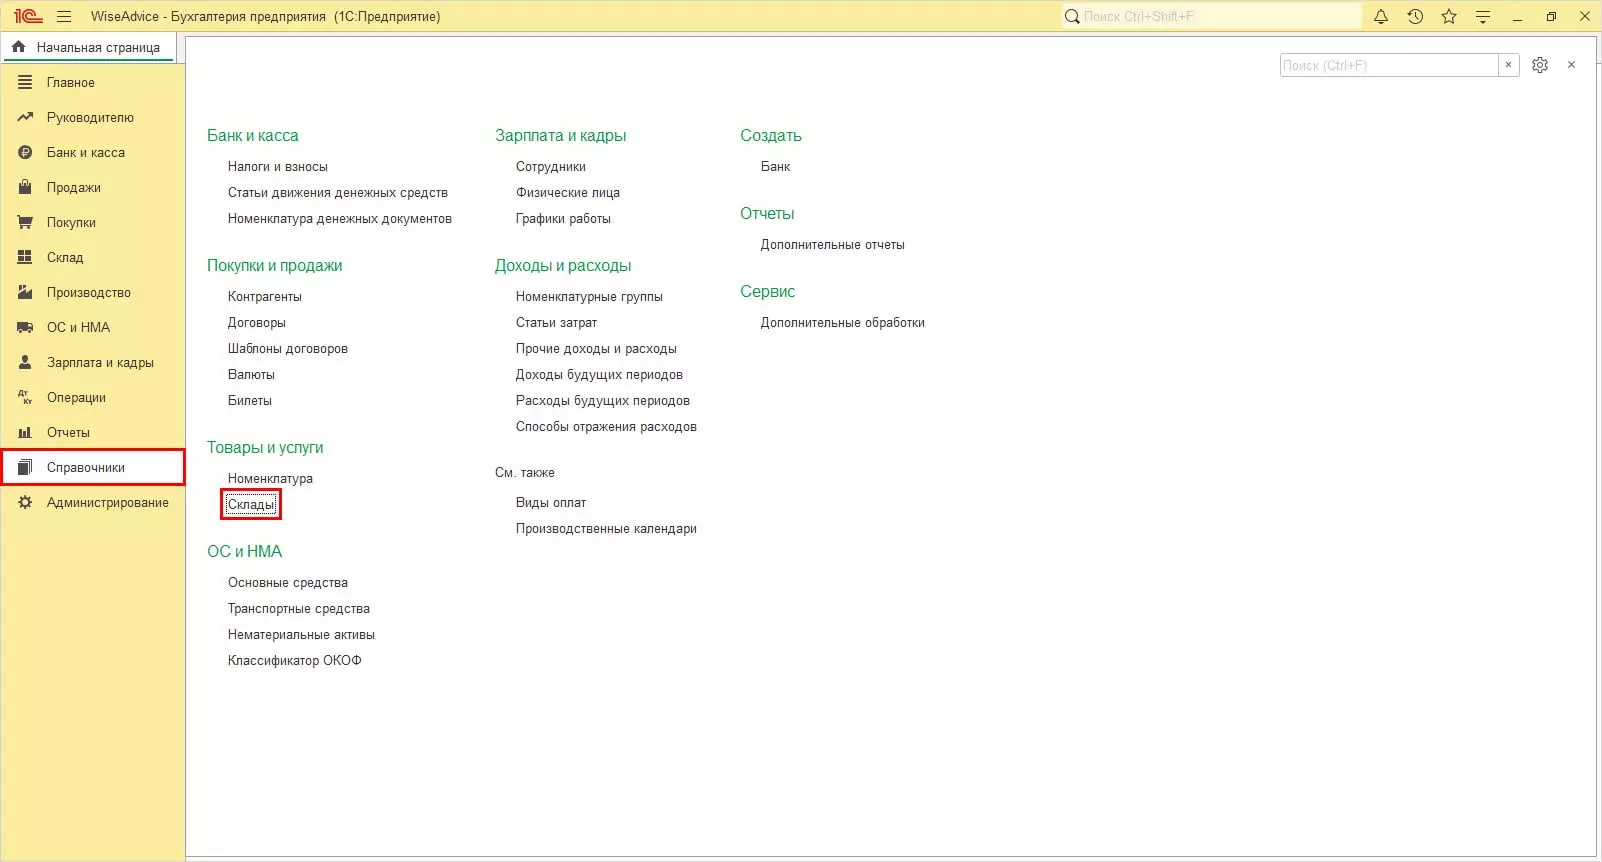1602x862 pixels.
Task: Open Физические лица directory
Action: point(568,192)
